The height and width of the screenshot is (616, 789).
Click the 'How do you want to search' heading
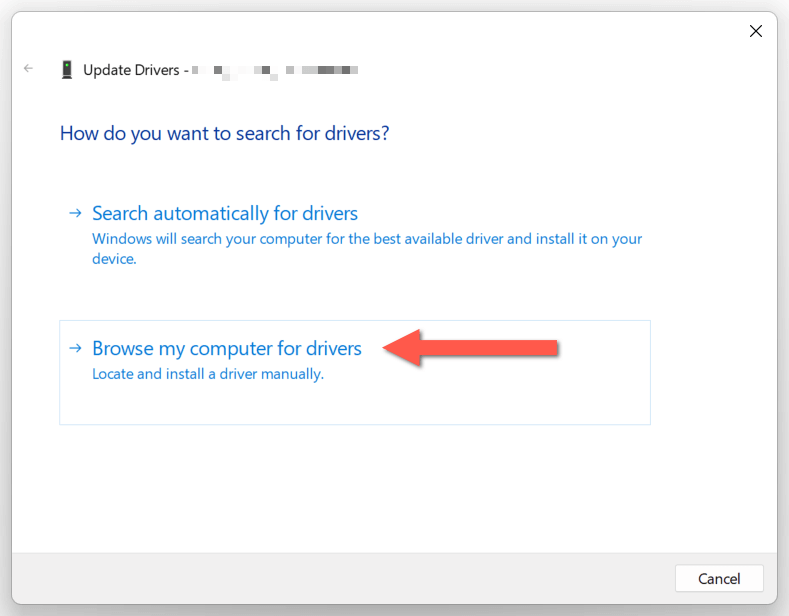[224, 133]
